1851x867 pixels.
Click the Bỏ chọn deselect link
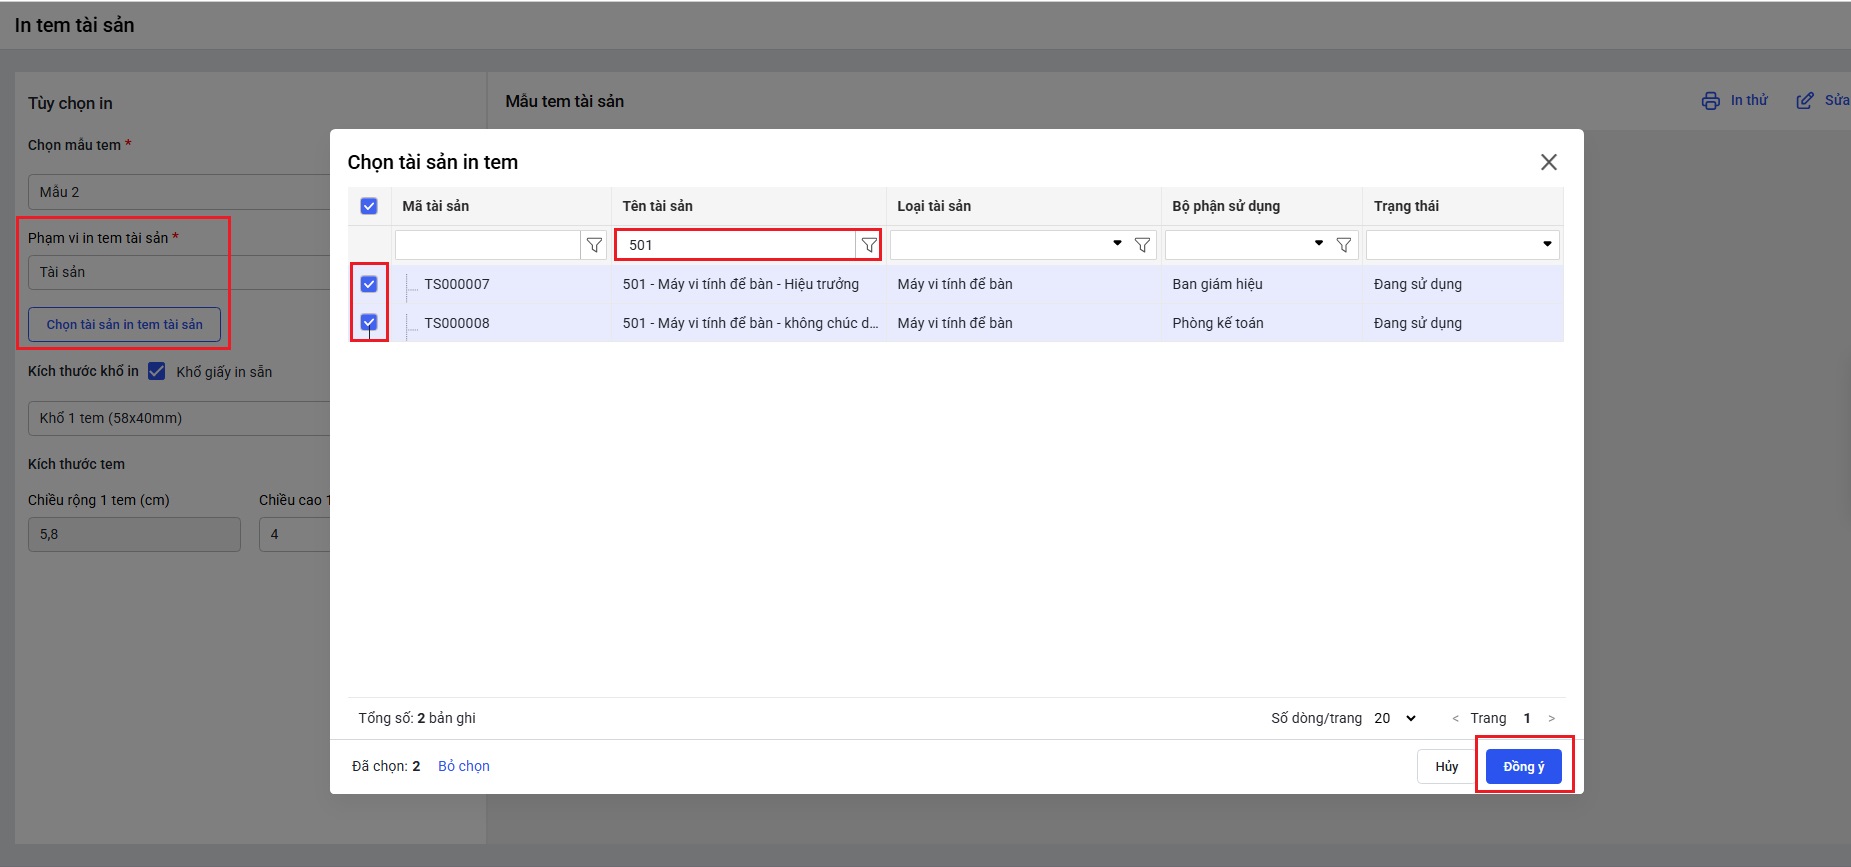point(464,767)
